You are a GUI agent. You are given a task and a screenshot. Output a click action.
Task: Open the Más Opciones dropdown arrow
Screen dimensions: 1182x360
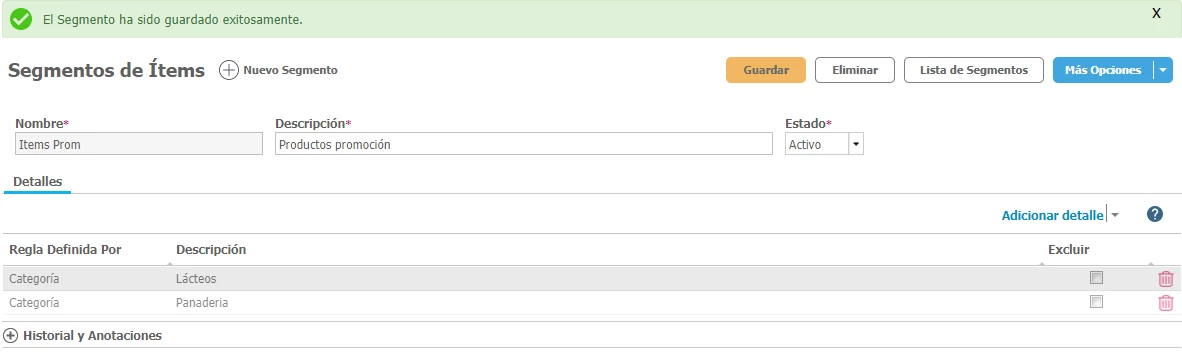point(1163,70)
